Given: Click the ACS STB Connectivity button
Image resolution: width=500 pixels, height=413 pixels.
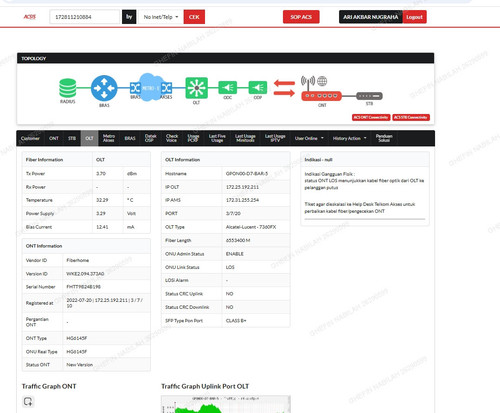Looking at the screenshot, I should click(x=411, y=117).
